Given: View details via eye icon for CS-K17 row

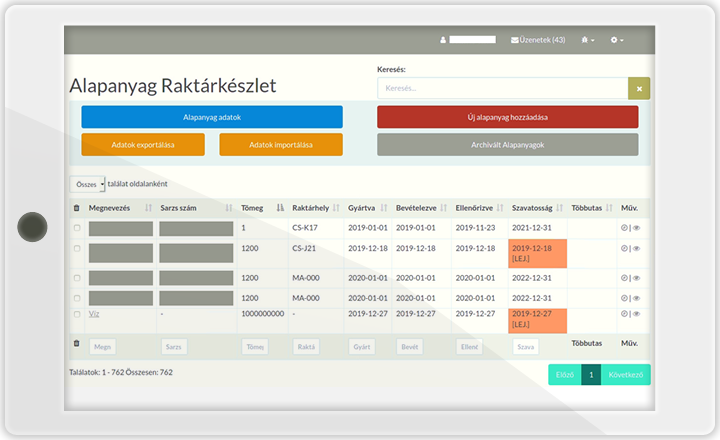Looking at the screenshot, I should click(636, 228).
